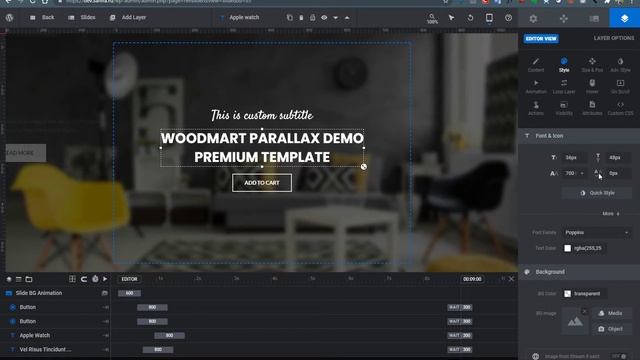Select the pointer selection tool
Image resolution: width=640 pixels, height=360 pixels.
[451, 18]
